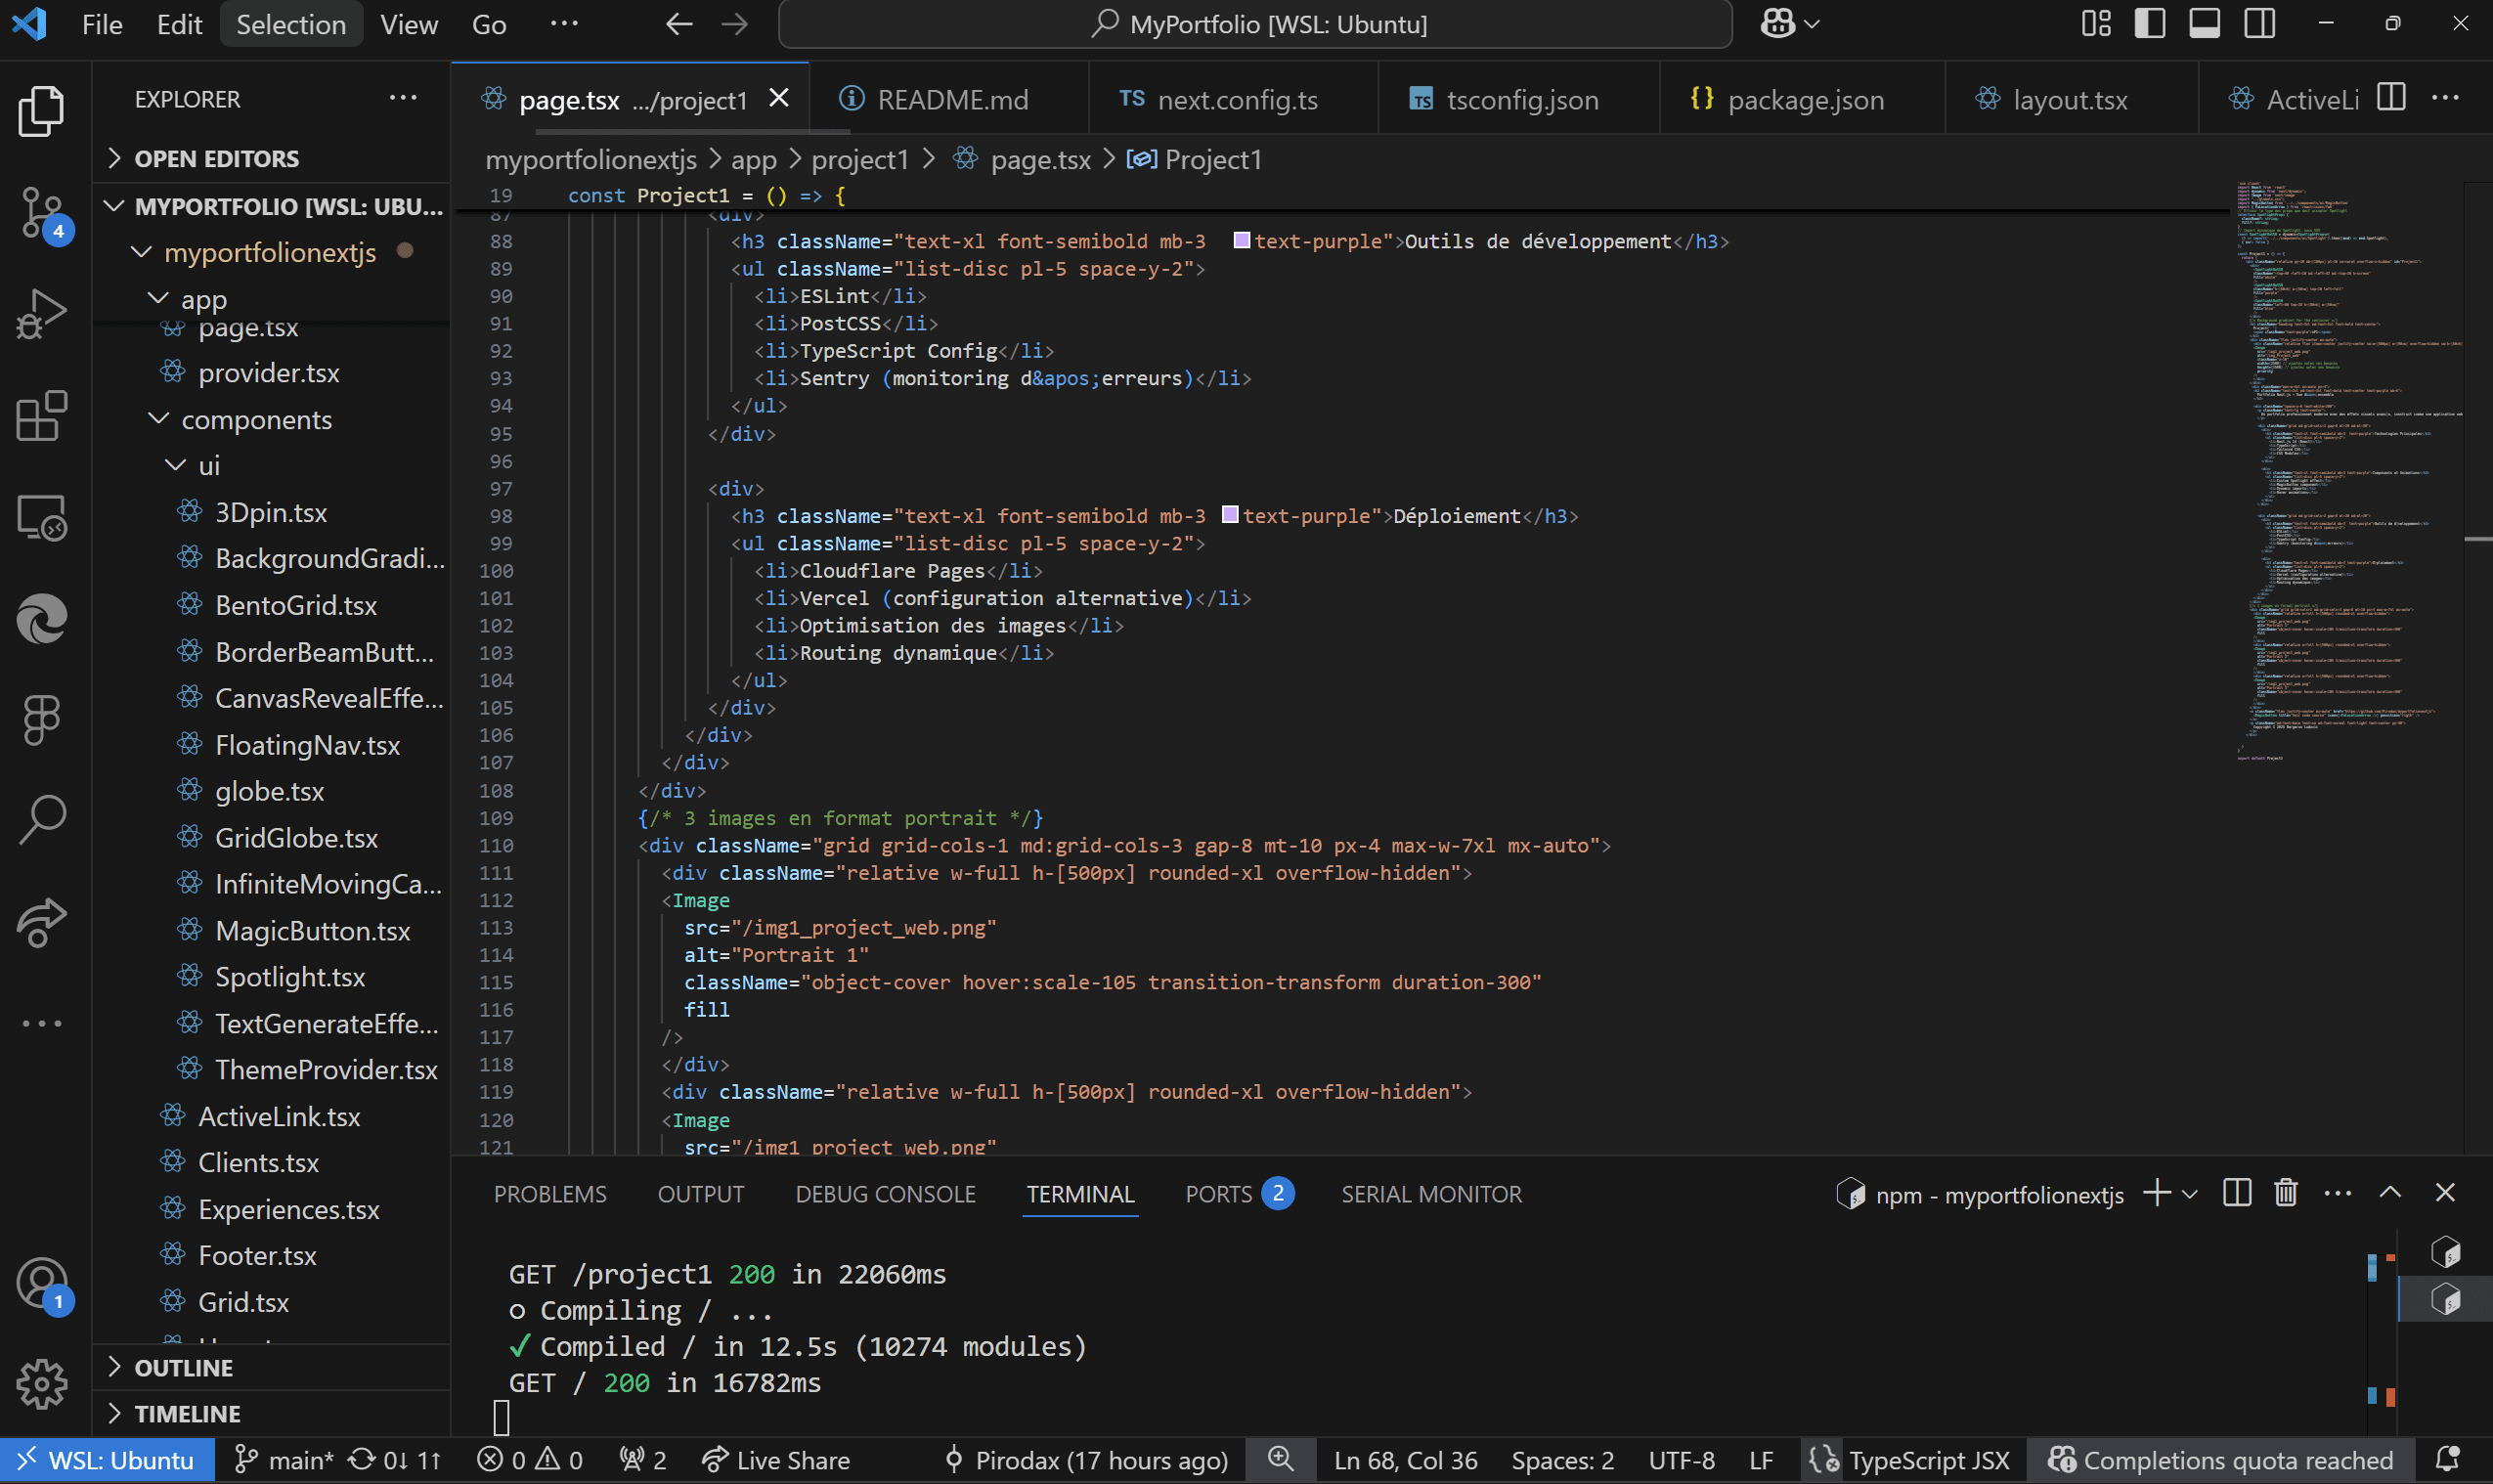Viewport: 2493px width, 1484px height.
Task: Open the Extensions view
Action: click(41, 415)
